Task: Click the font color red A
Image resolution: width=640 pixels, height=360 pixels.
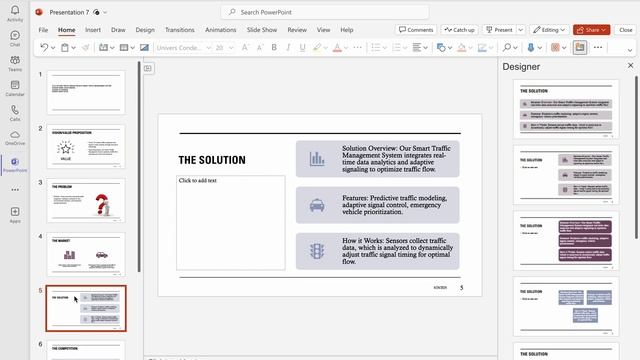Action: click(x=337, y=48)
